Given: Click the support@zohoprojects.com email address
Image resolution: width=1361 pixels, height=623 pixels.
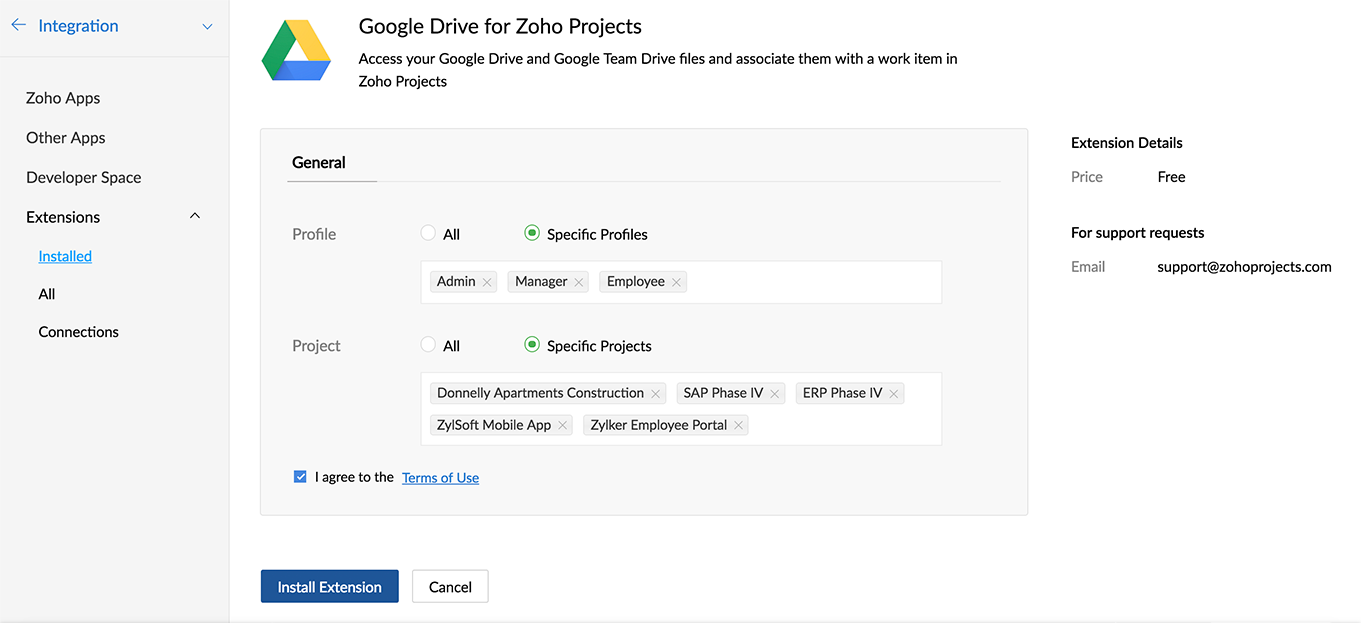Looking at the screenshot, I should [x=1244, y=267].
